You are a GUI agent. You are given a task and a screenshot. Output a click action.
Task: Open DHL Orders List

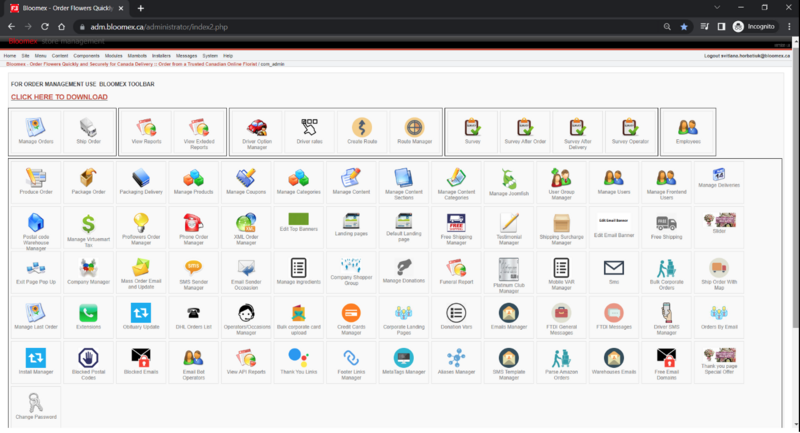pos(193,317)
